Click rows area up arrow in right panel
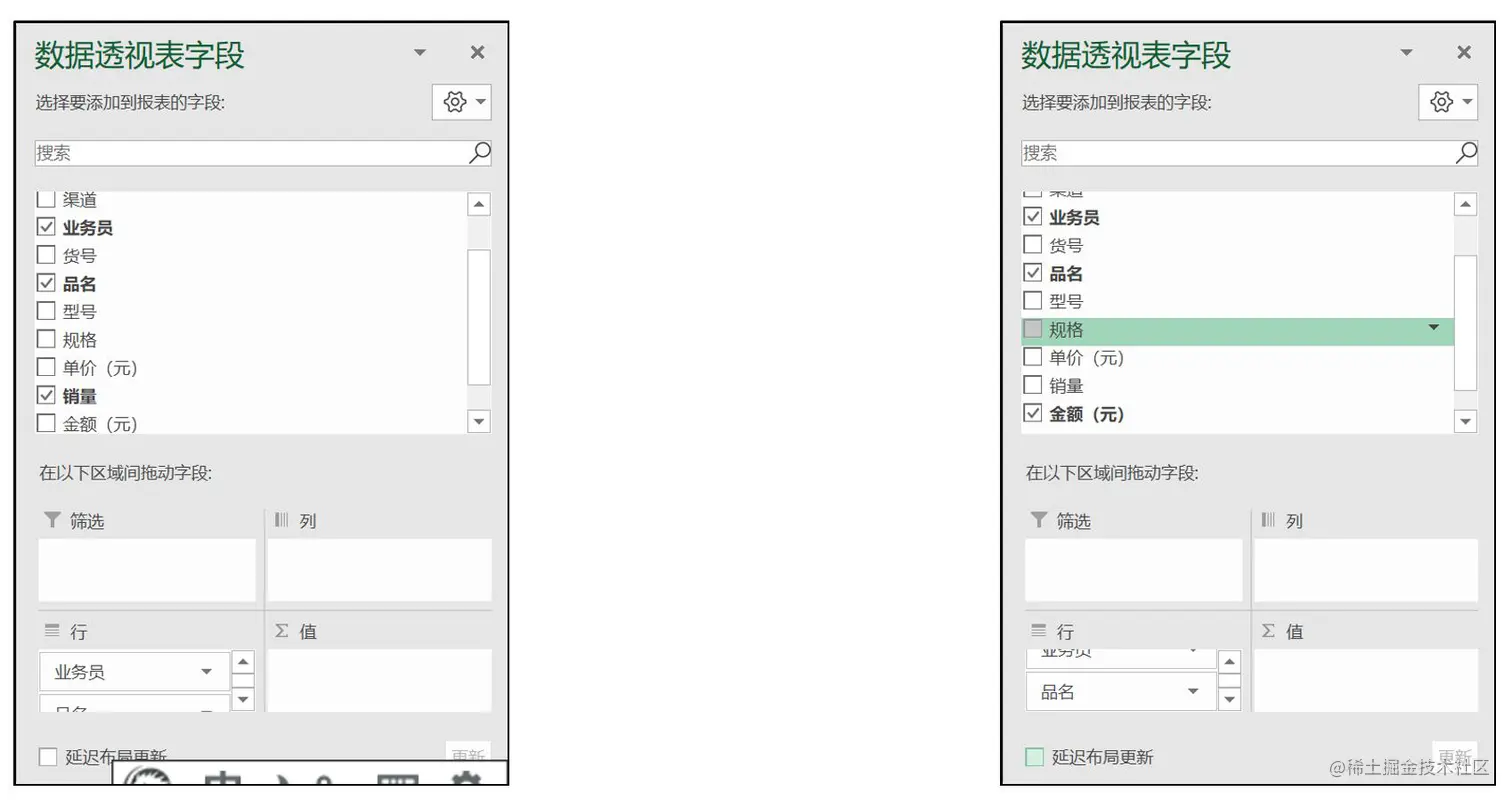The image size is (1512, 800). [1230, 662]
